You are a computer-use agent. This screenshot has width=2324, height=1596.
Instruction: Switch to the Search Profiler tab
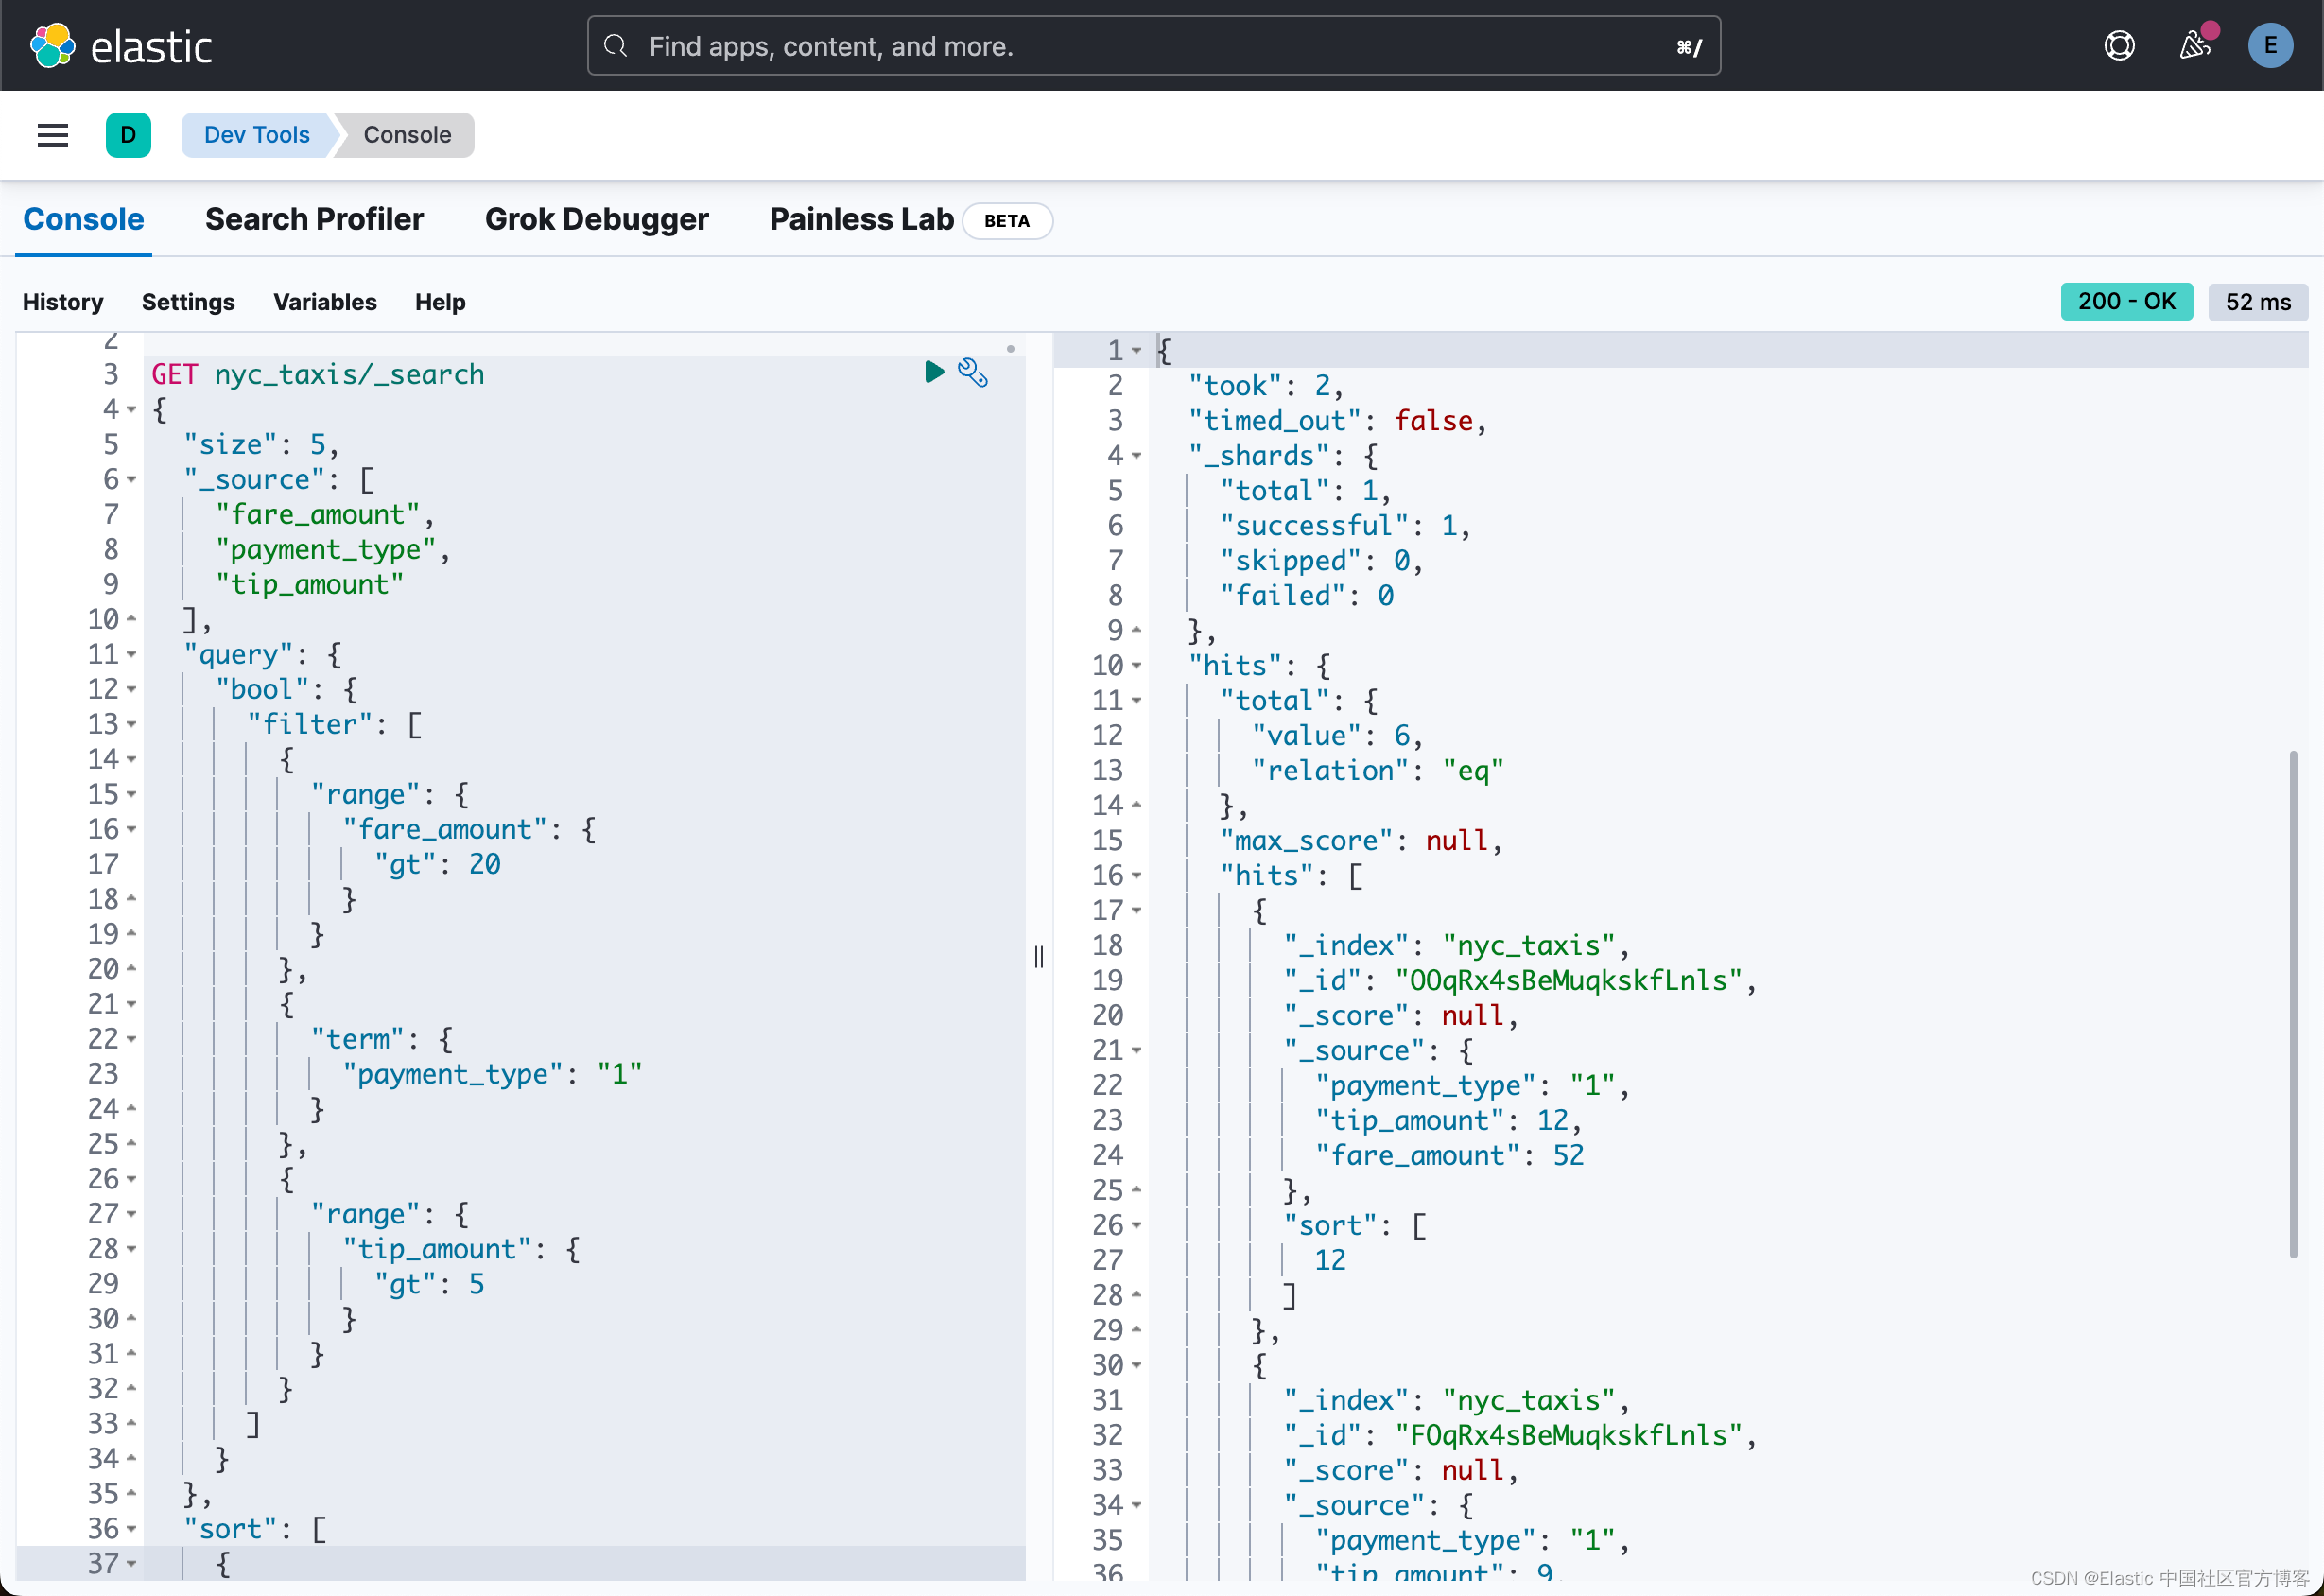314,219
